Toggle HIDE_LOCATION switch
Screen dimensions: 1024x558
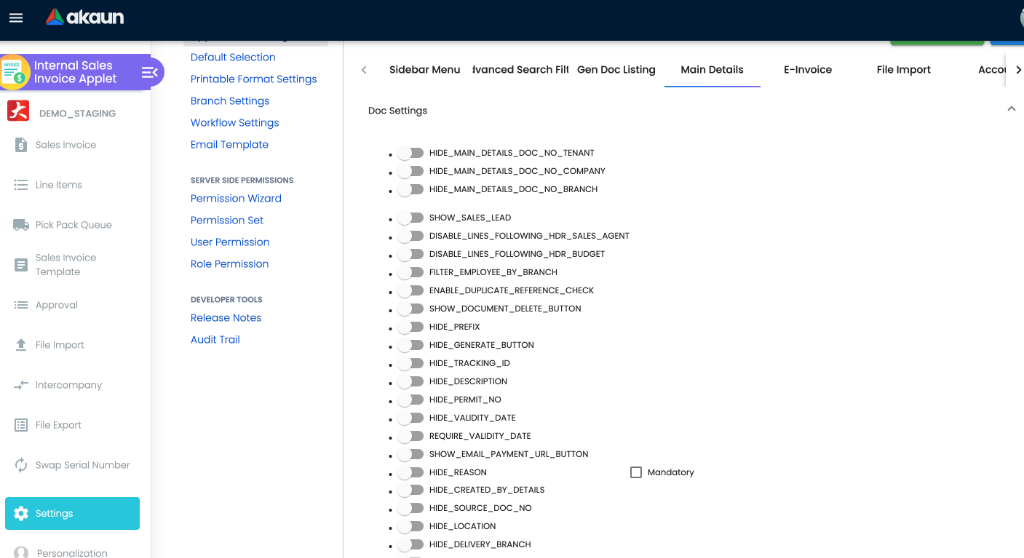[x=411, y=527]
